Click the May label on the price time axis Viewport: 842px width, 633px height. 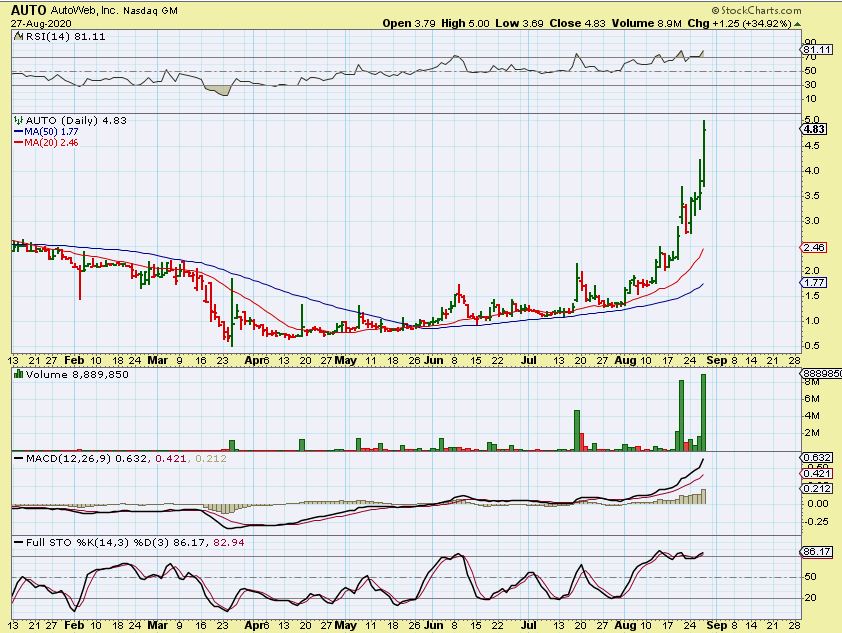click(345, 360)
